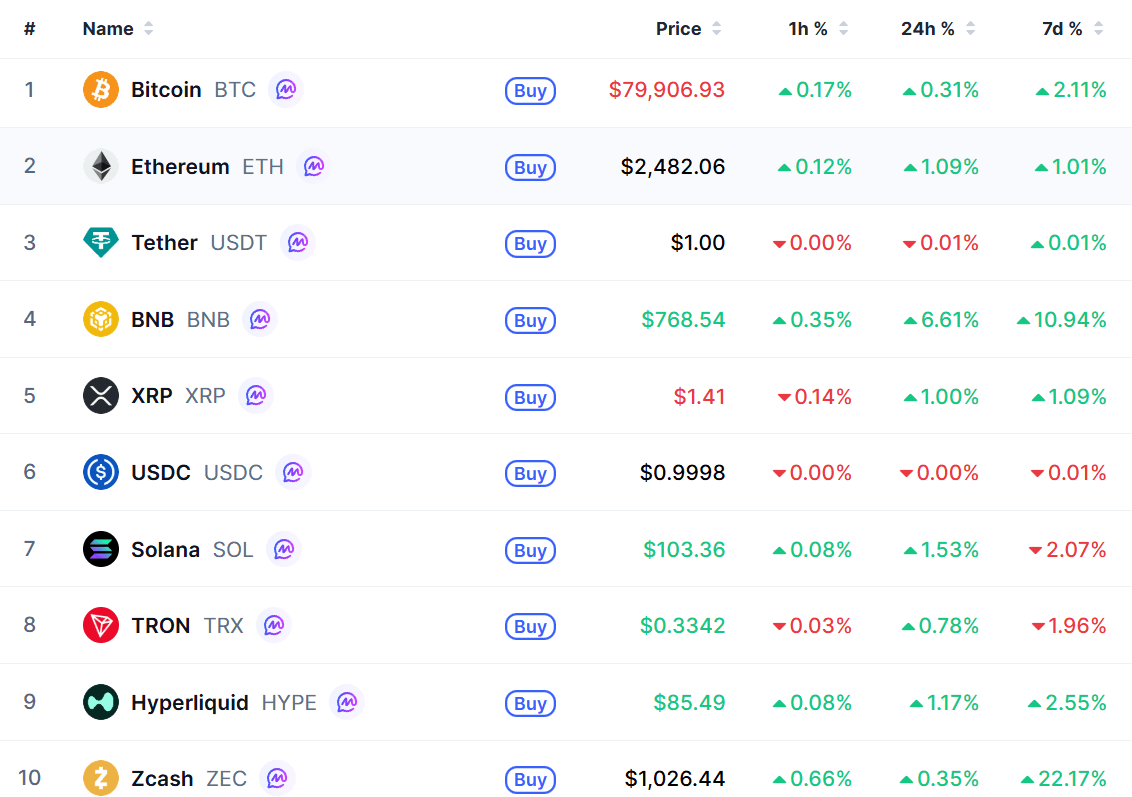Click the BNB yellow coin logo
Viewport: 1132px width, 797px height.
[x=100, y=319]
